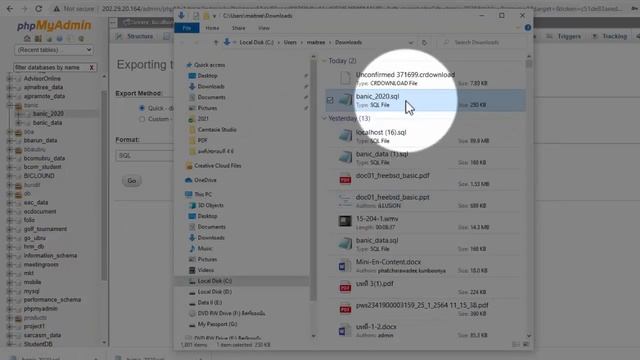Open the Home ribbon tab
Screen dimensions: 640x360
(212, 28)
